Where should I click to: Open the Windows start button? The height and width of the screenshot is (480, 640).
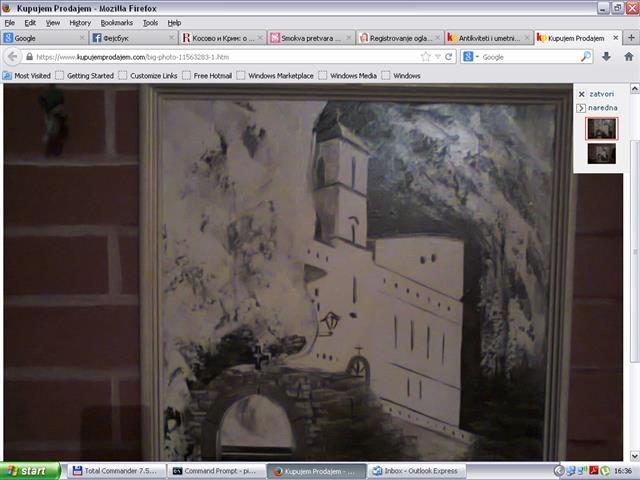tap(30, 471)
